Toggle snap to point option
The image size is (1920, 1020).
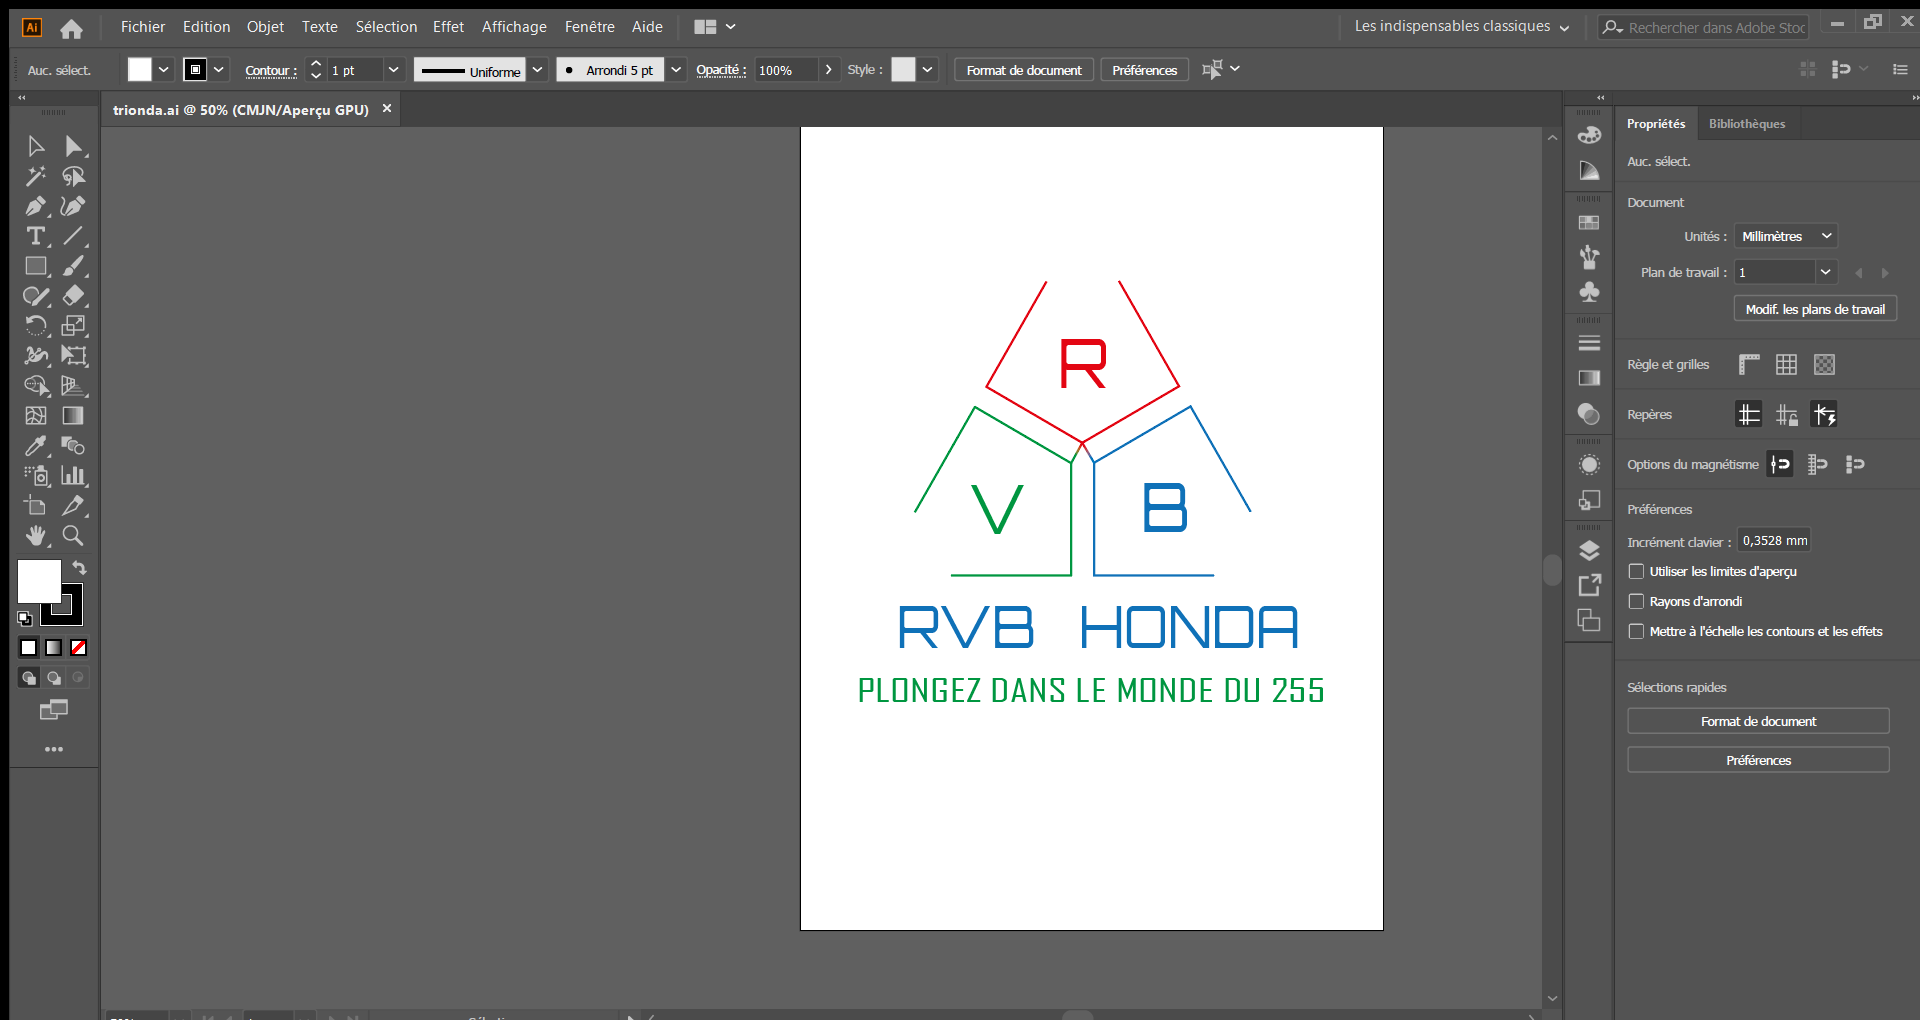1780,464
